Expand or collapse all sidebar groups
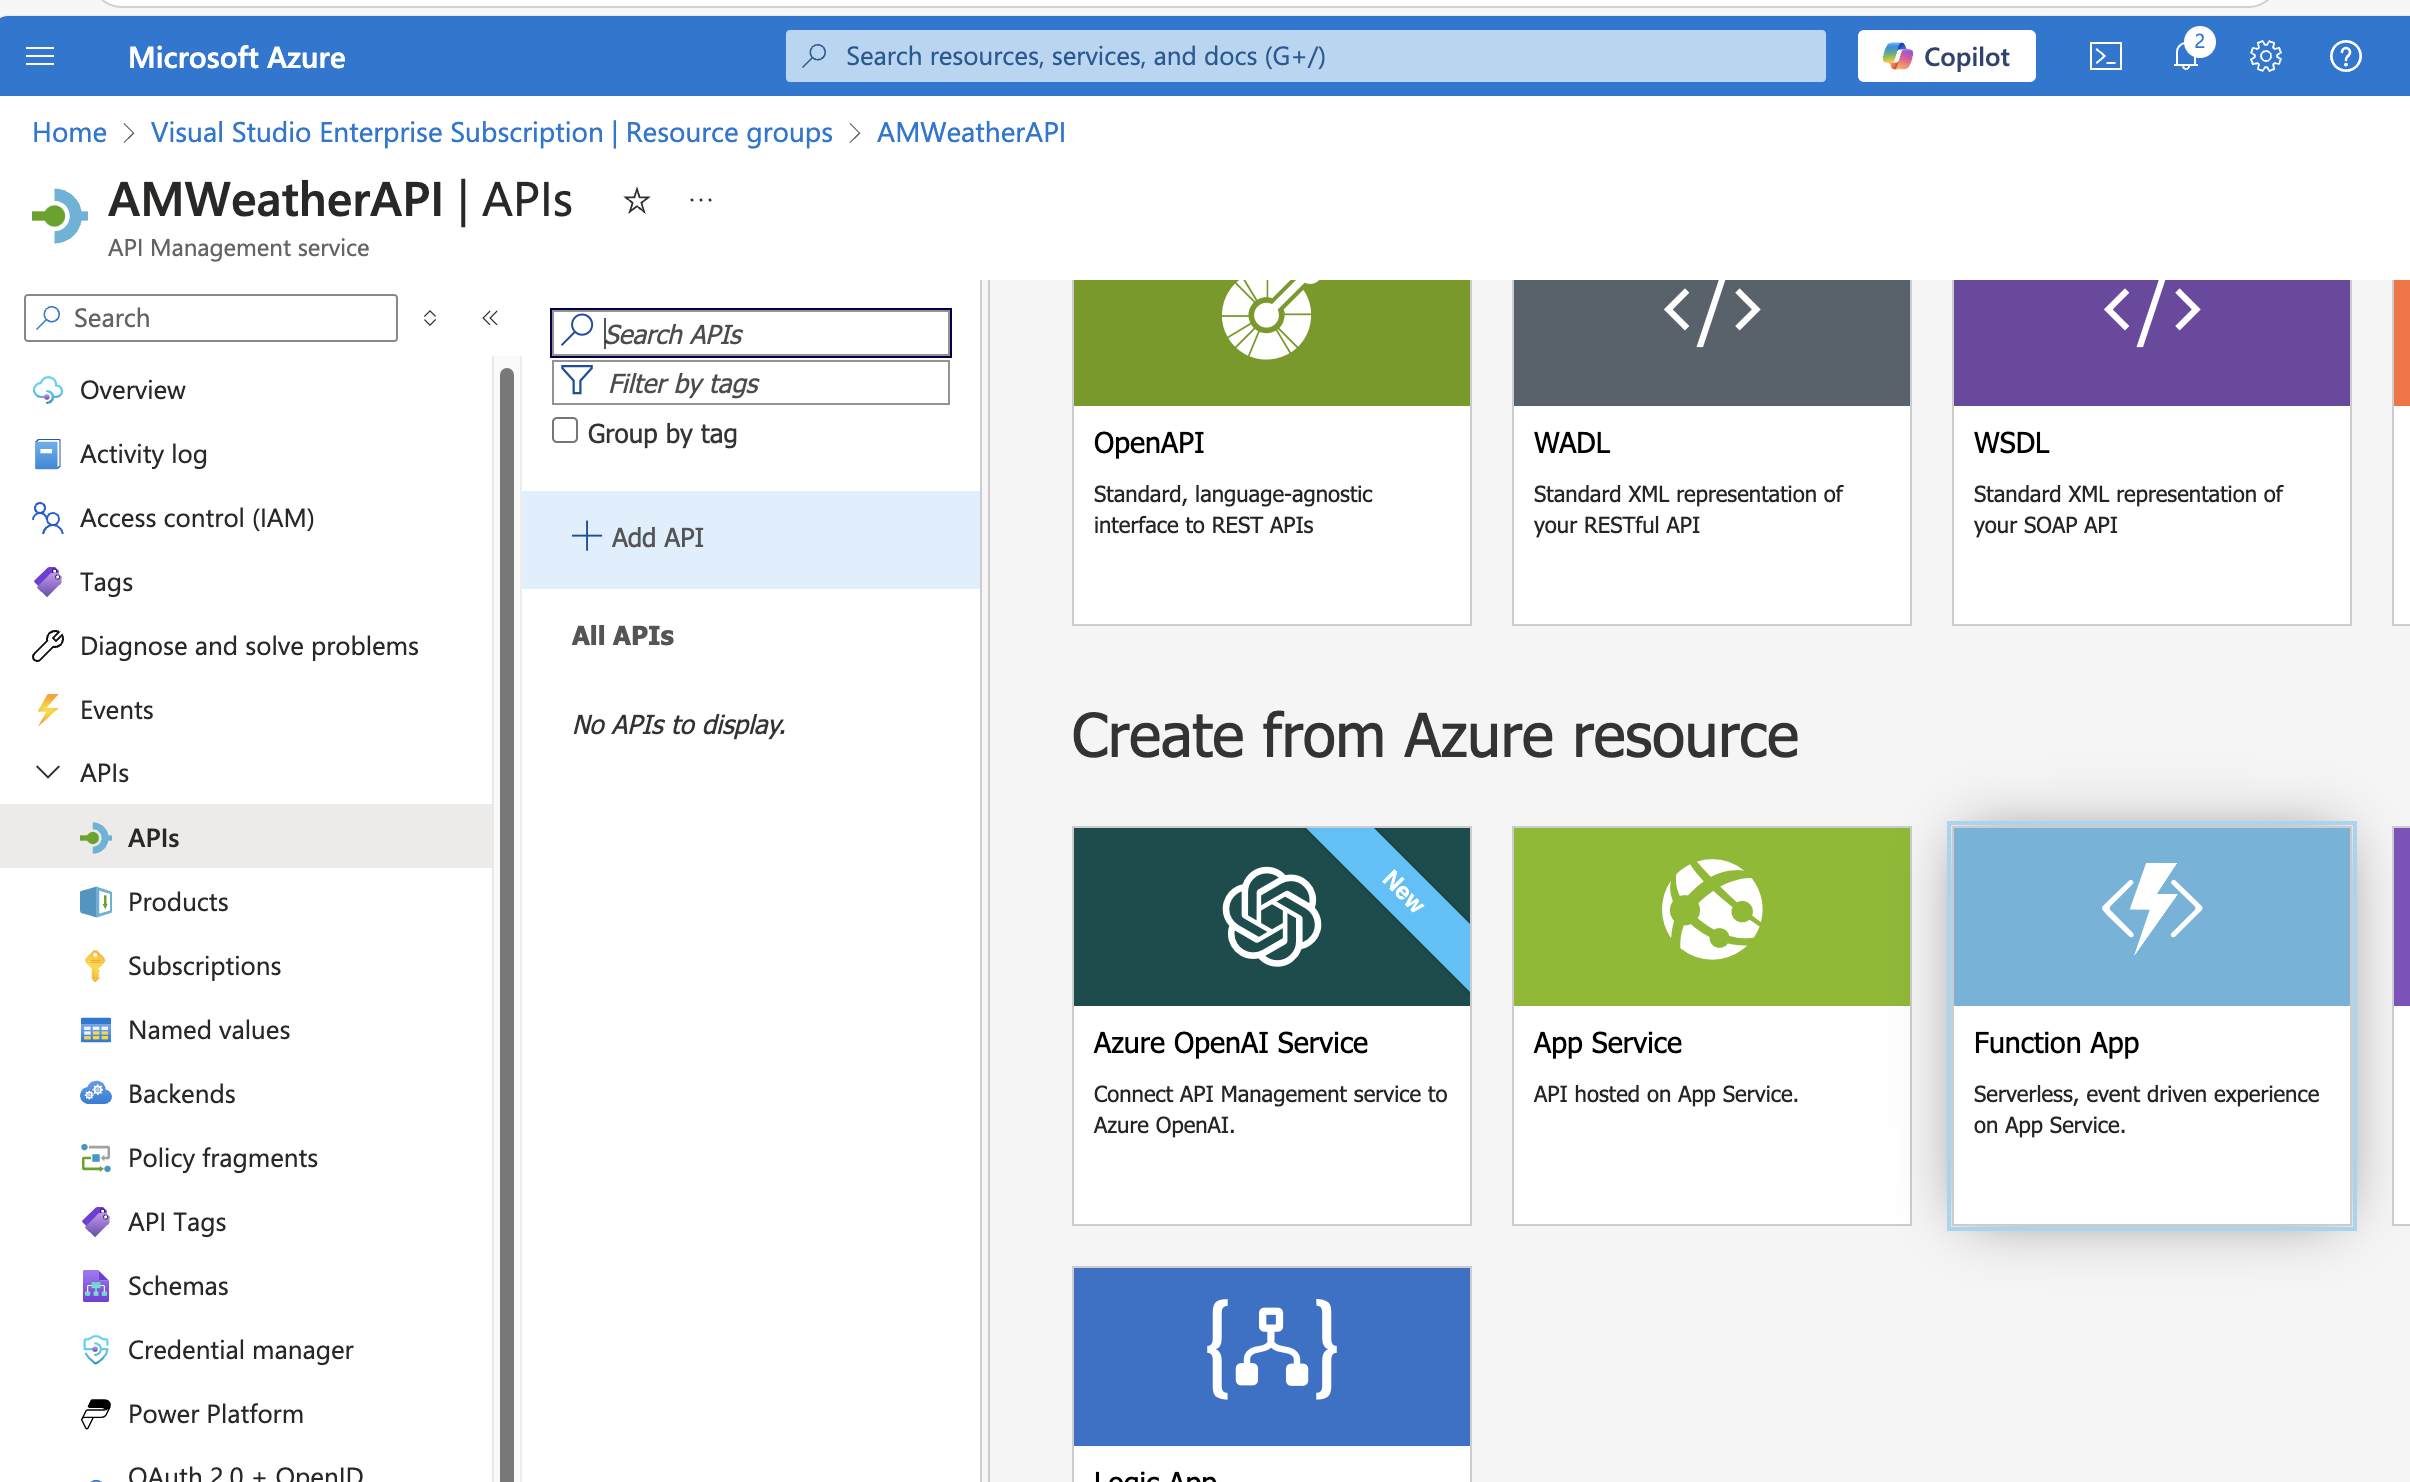This screenshot has height=1482, width=2410. [x=430, y=318]
